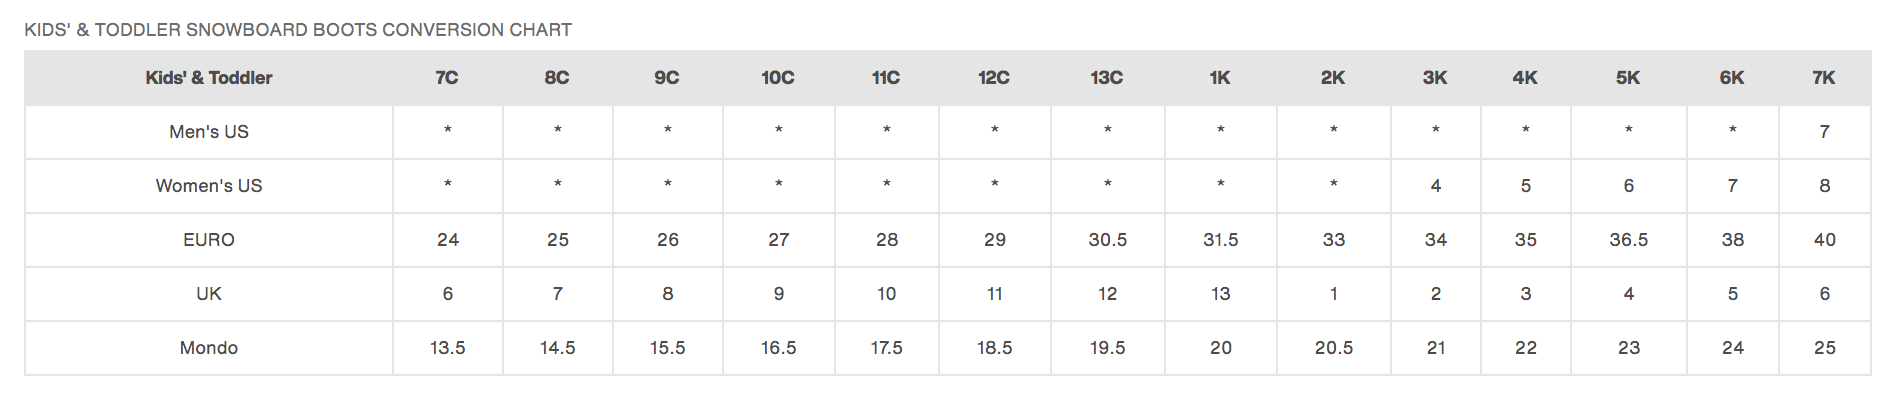
Task: Click the Men's US row label
Action: [x=208, y=132]
